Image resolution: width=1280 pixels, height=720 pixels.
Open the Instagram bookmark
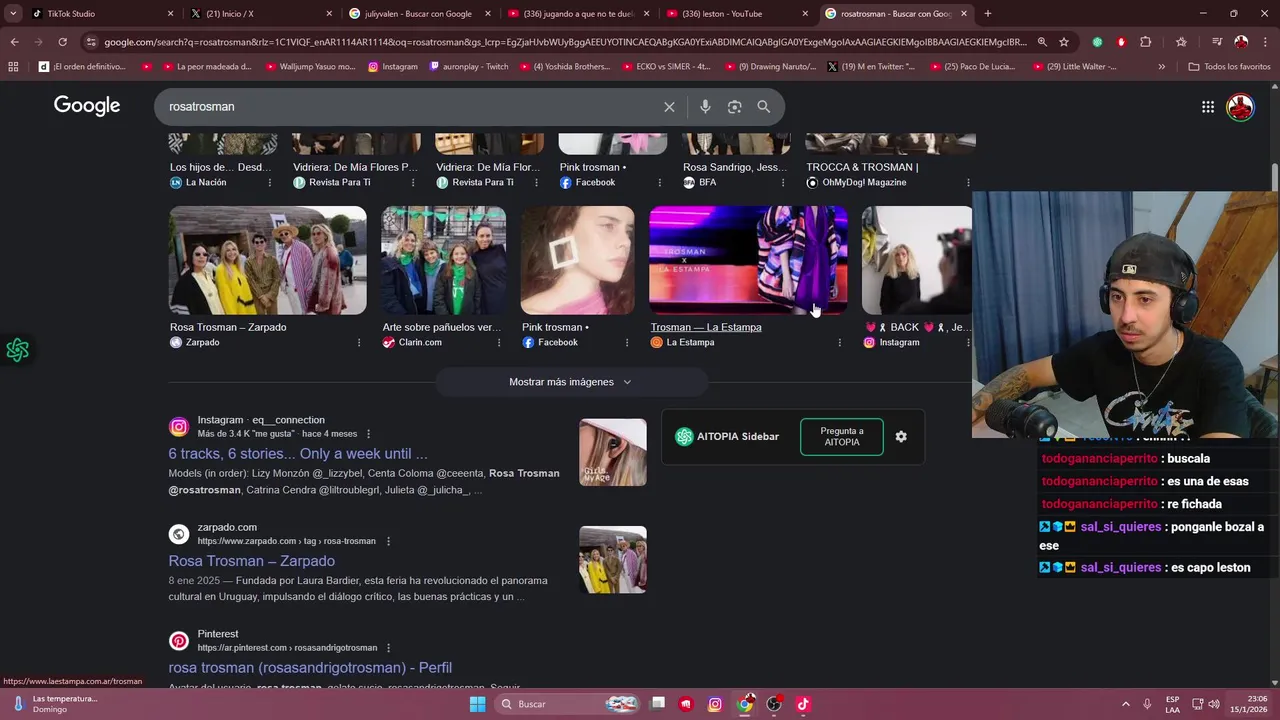click(x=392, y=67)
